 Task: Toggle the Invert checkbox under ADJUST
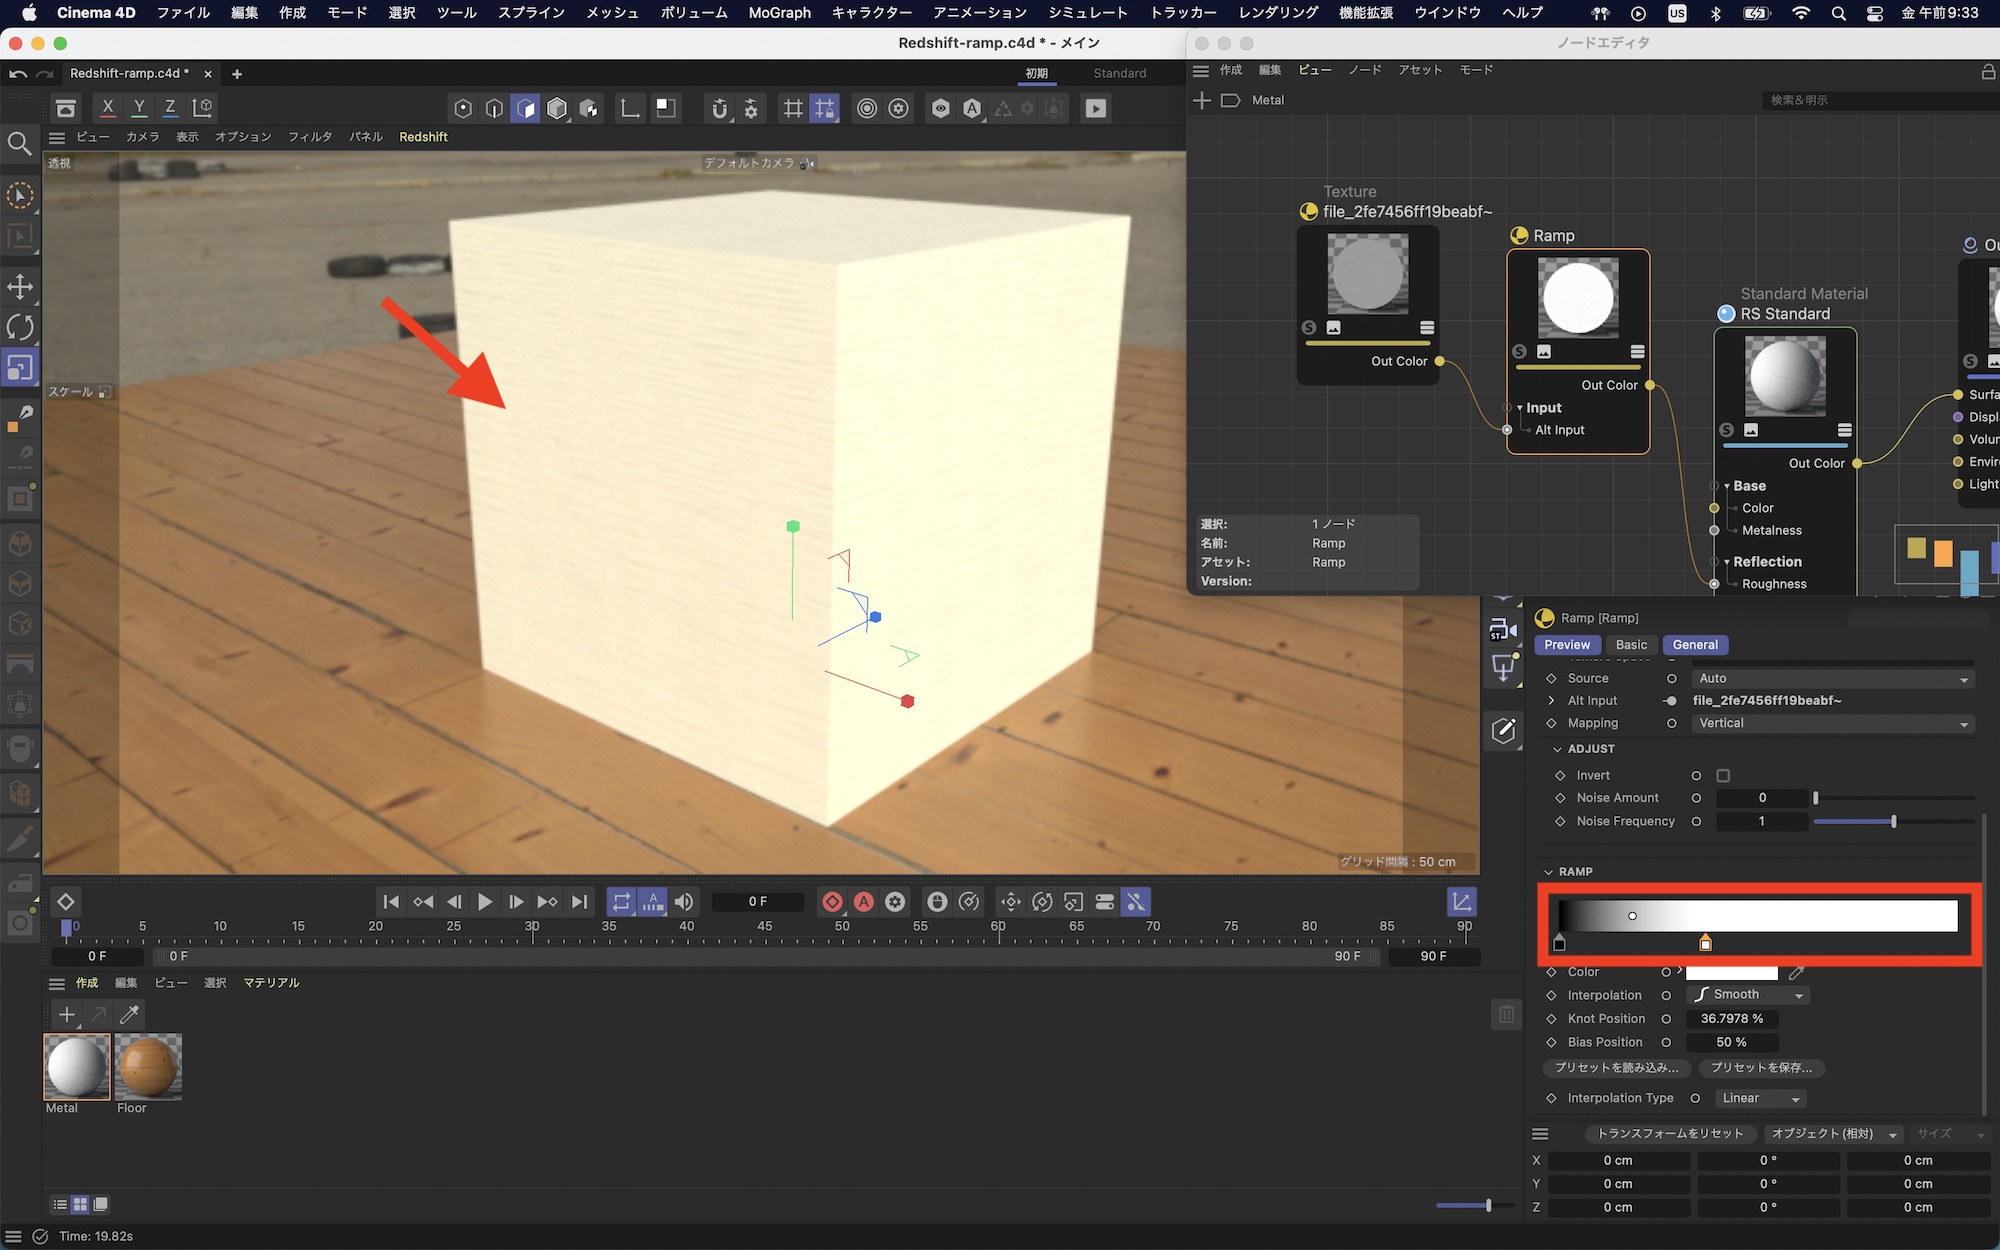point(1723,776)
